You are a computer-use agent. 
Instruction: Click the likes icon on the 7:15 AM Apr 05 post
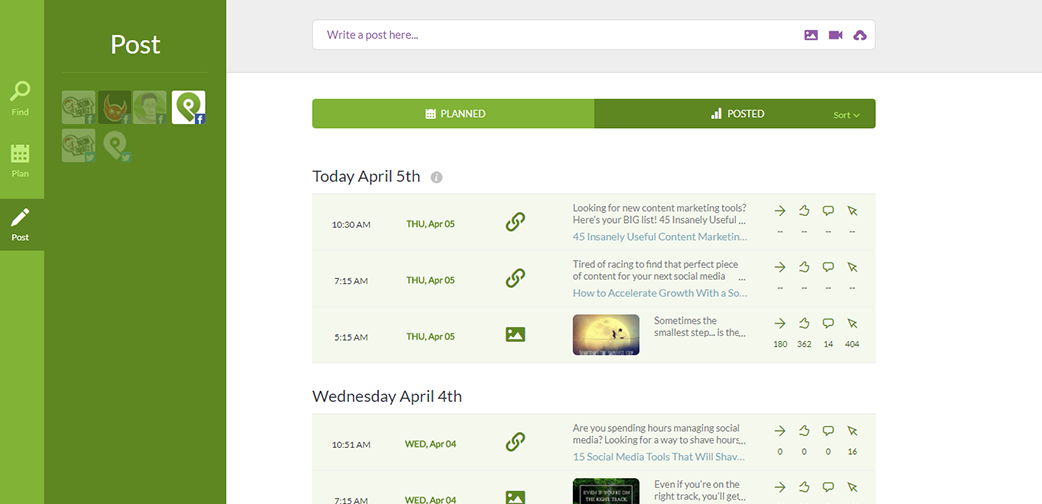point(804,268)
